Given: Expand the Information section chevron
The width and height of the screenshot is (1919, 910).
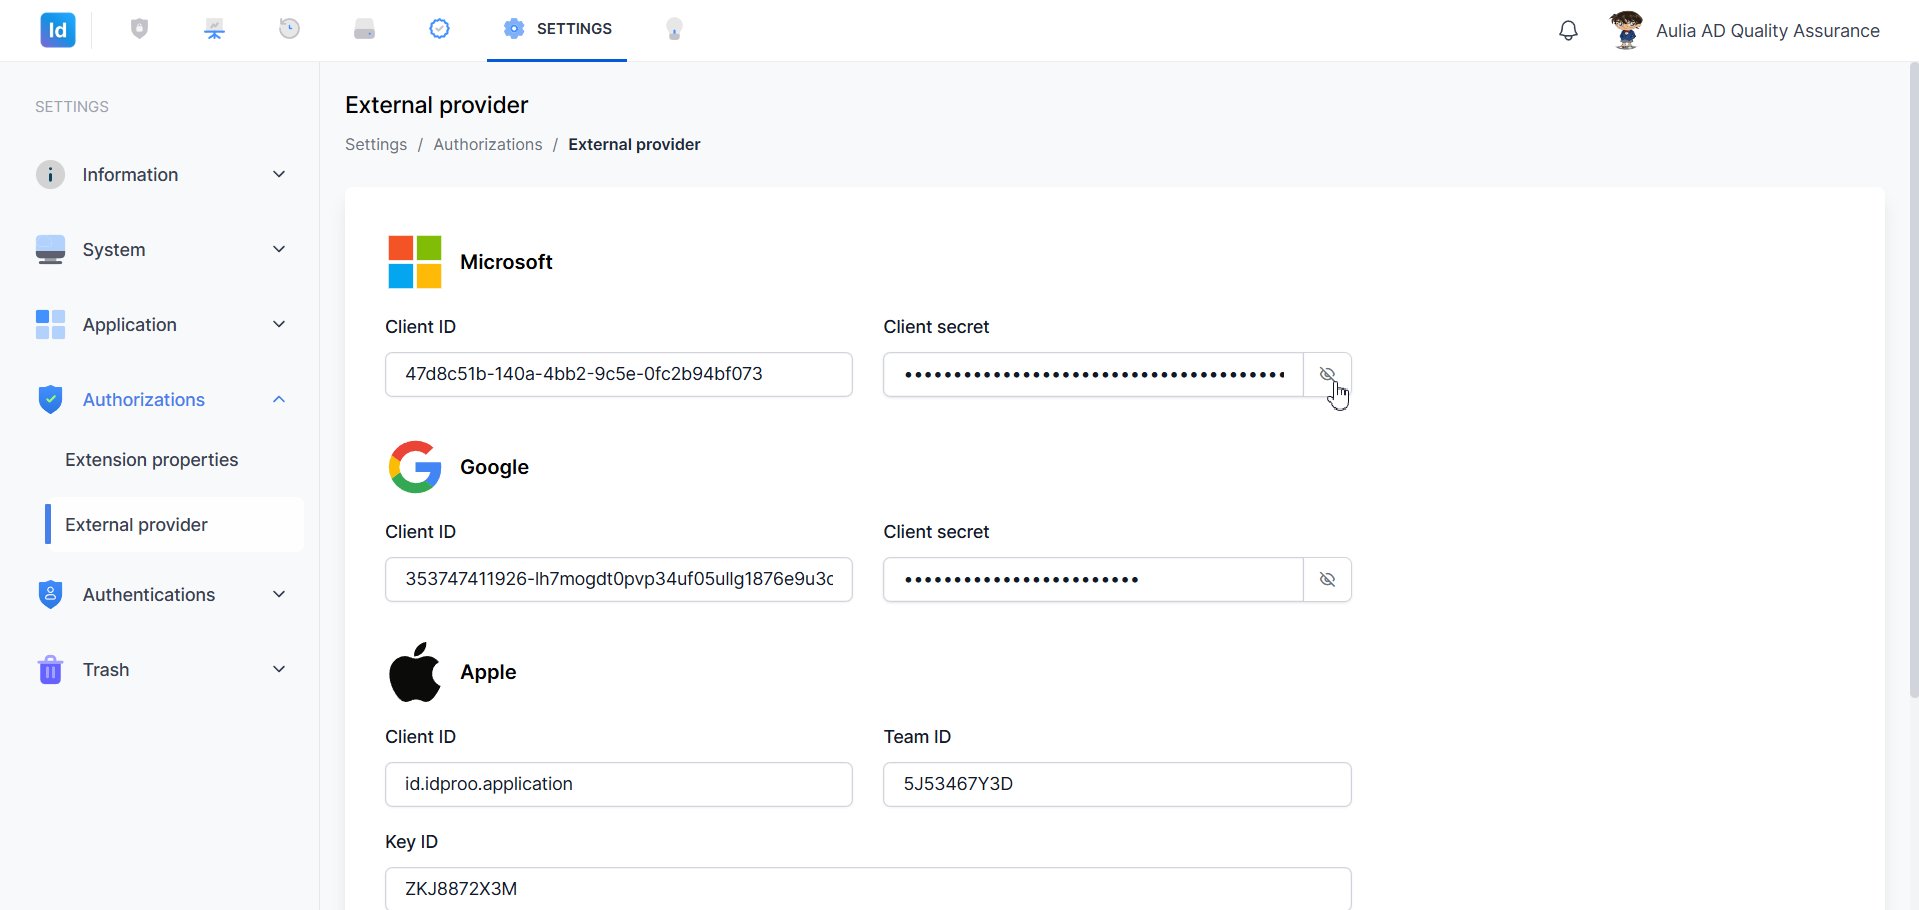Looking at the screenshot, I should [279, 175].
